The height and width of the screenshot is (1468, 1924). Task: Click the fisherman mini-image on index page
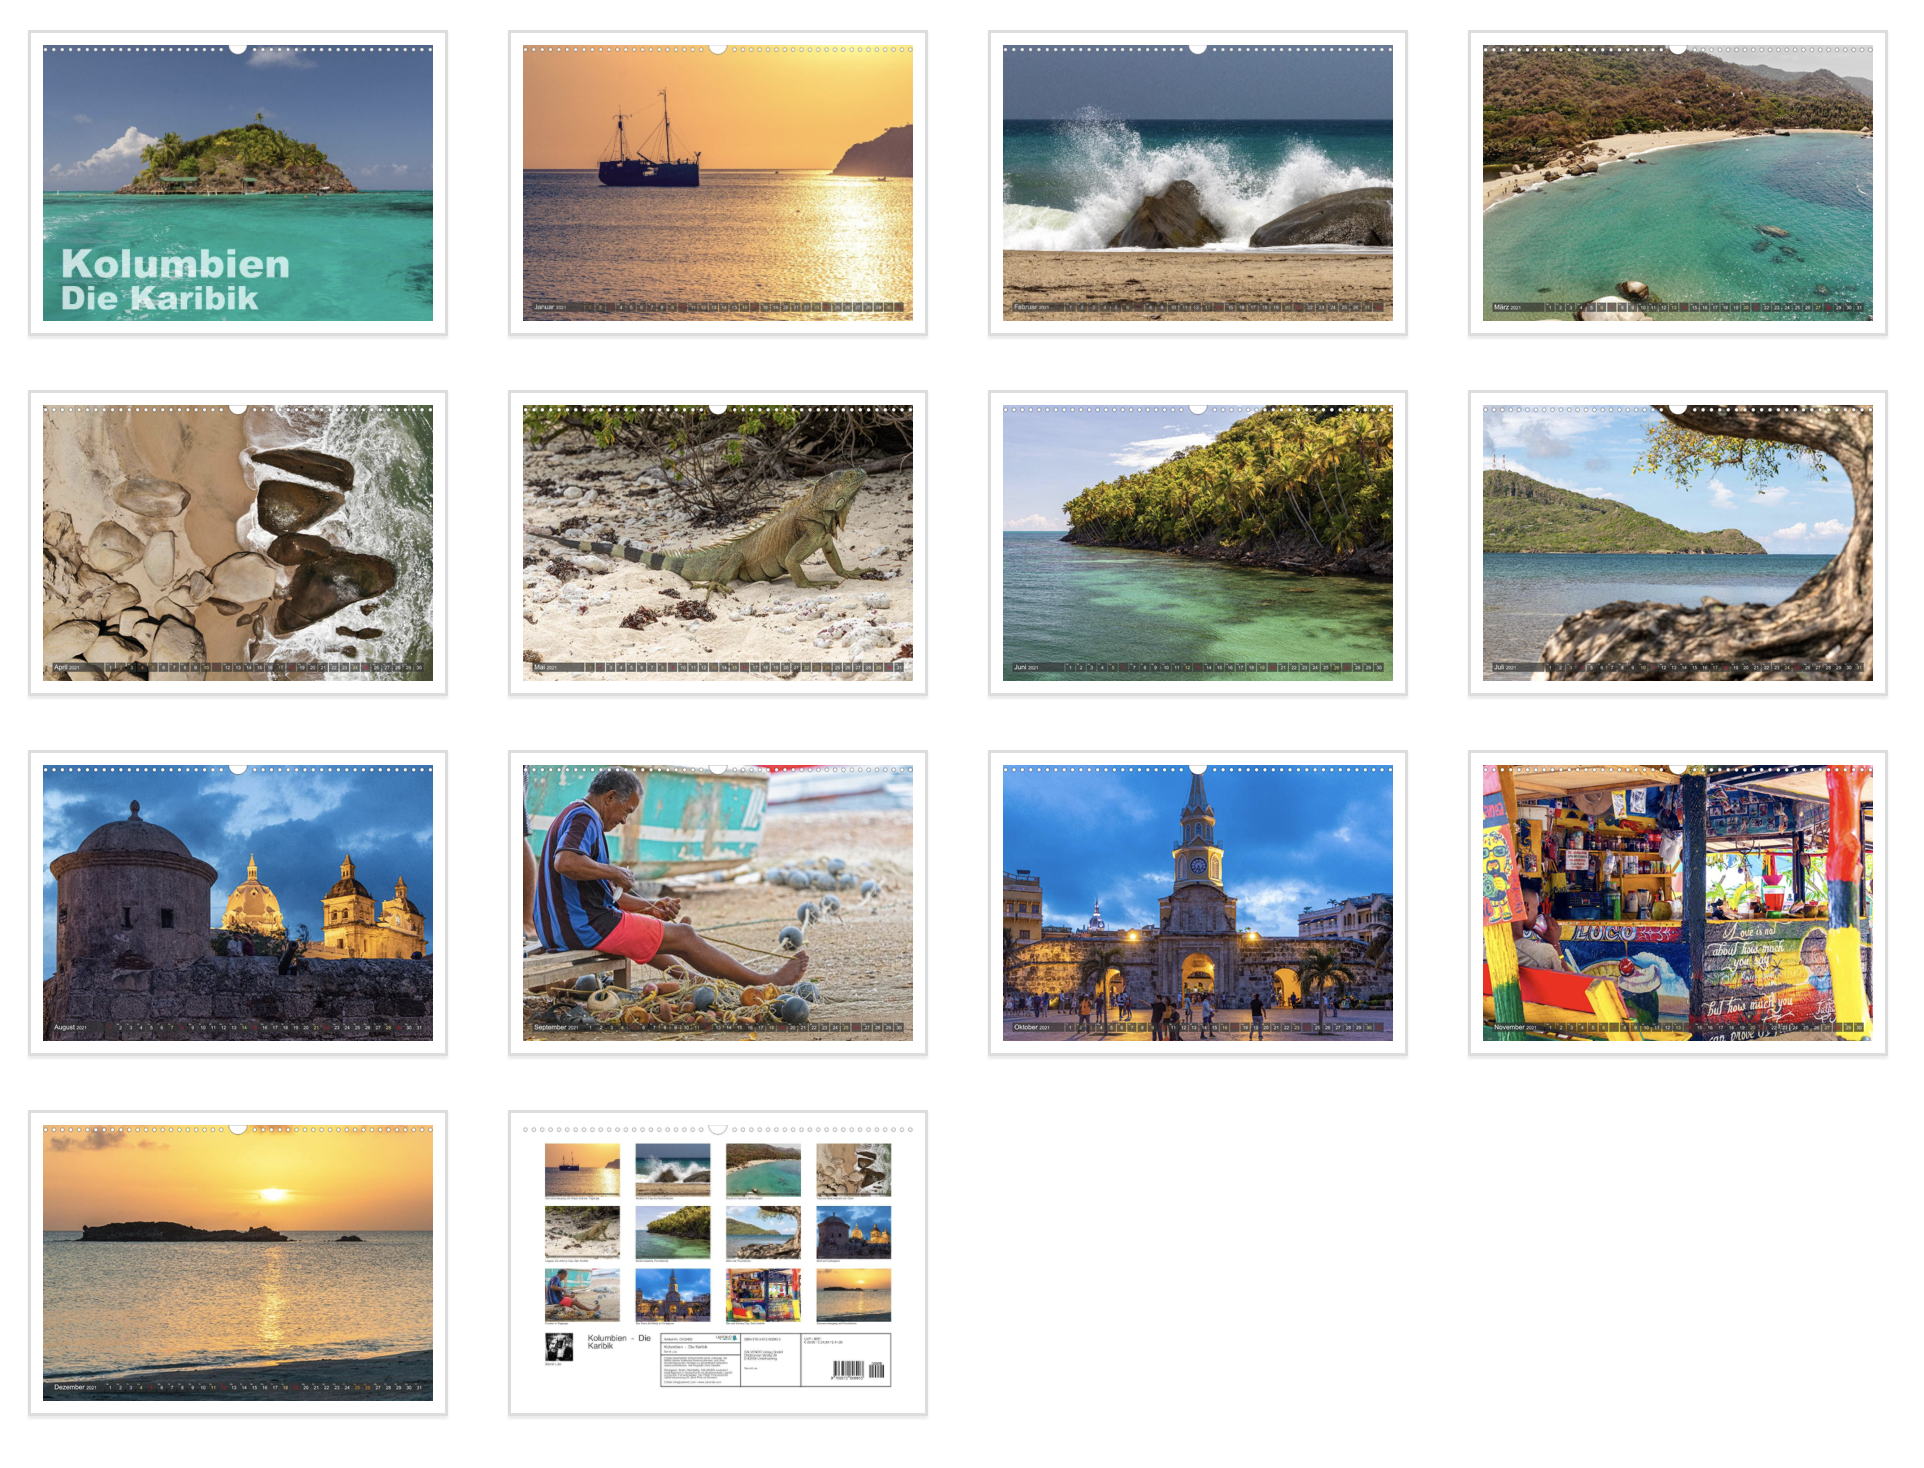coord(582,1295)
